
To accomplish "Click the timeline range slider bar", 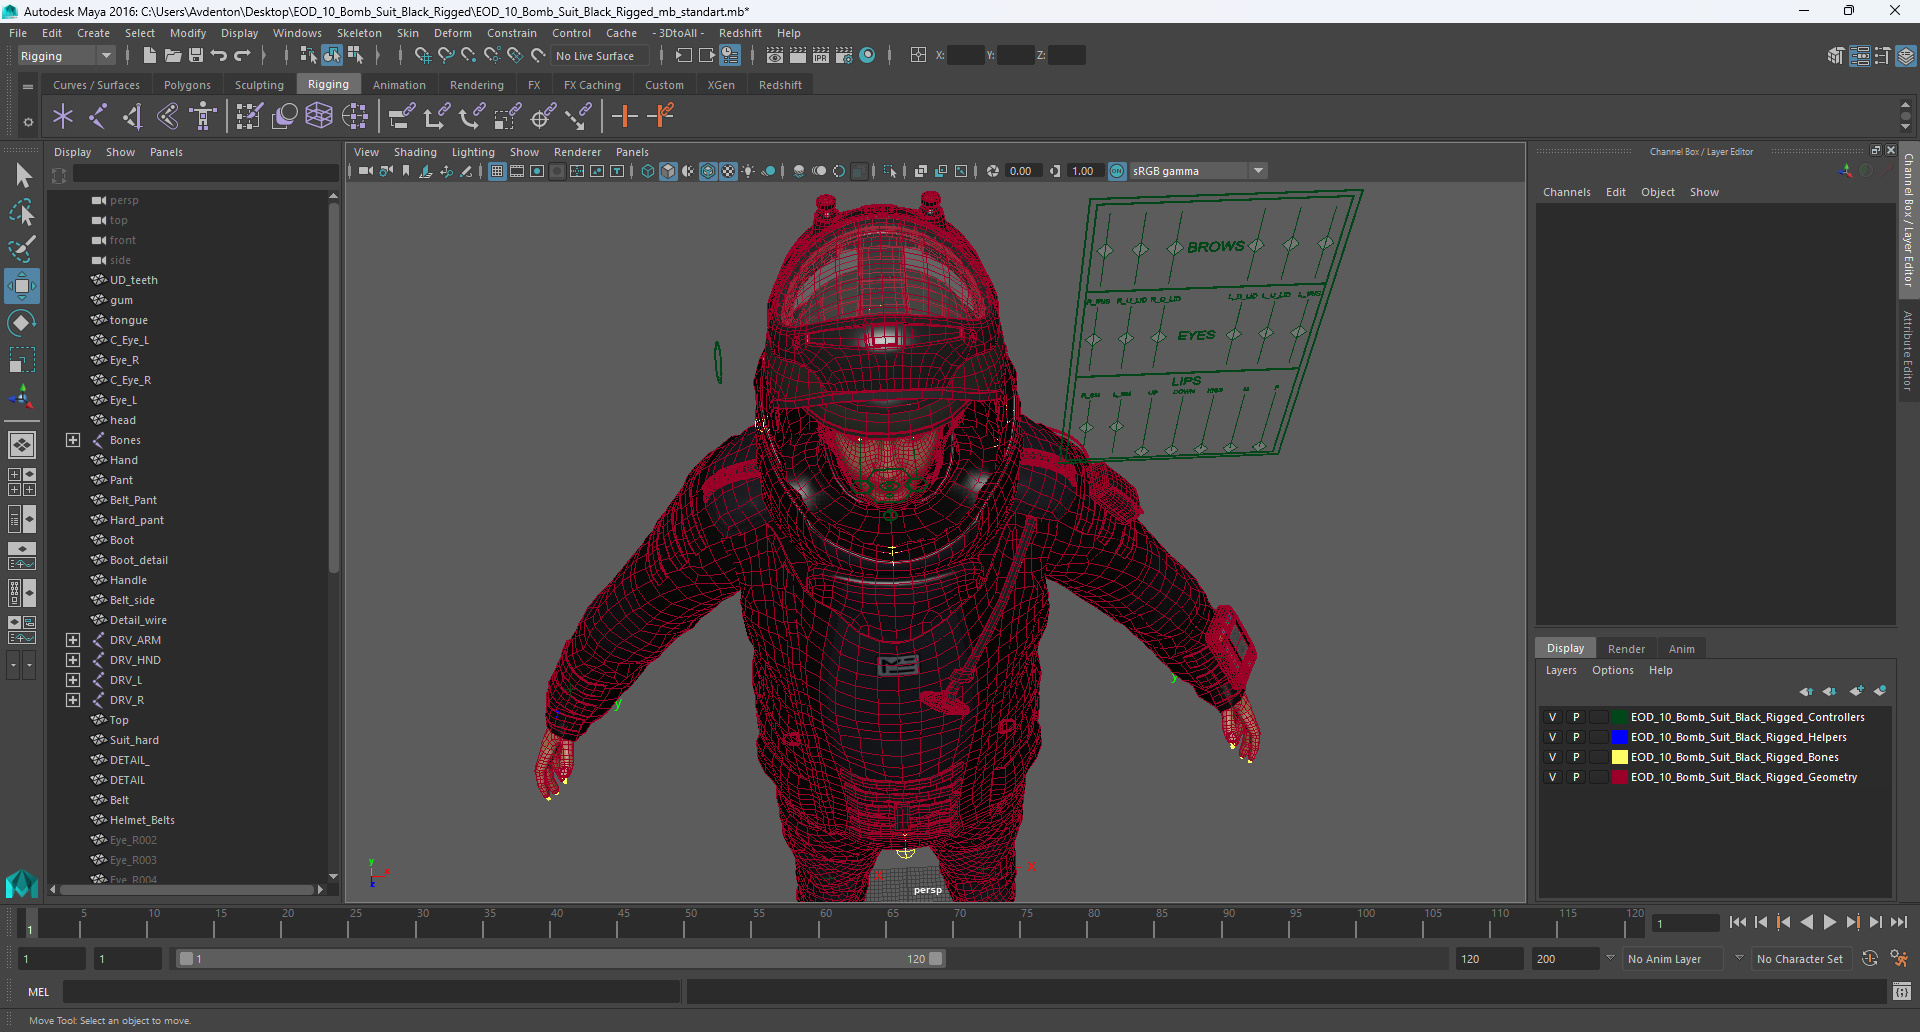I will (560, 959).
